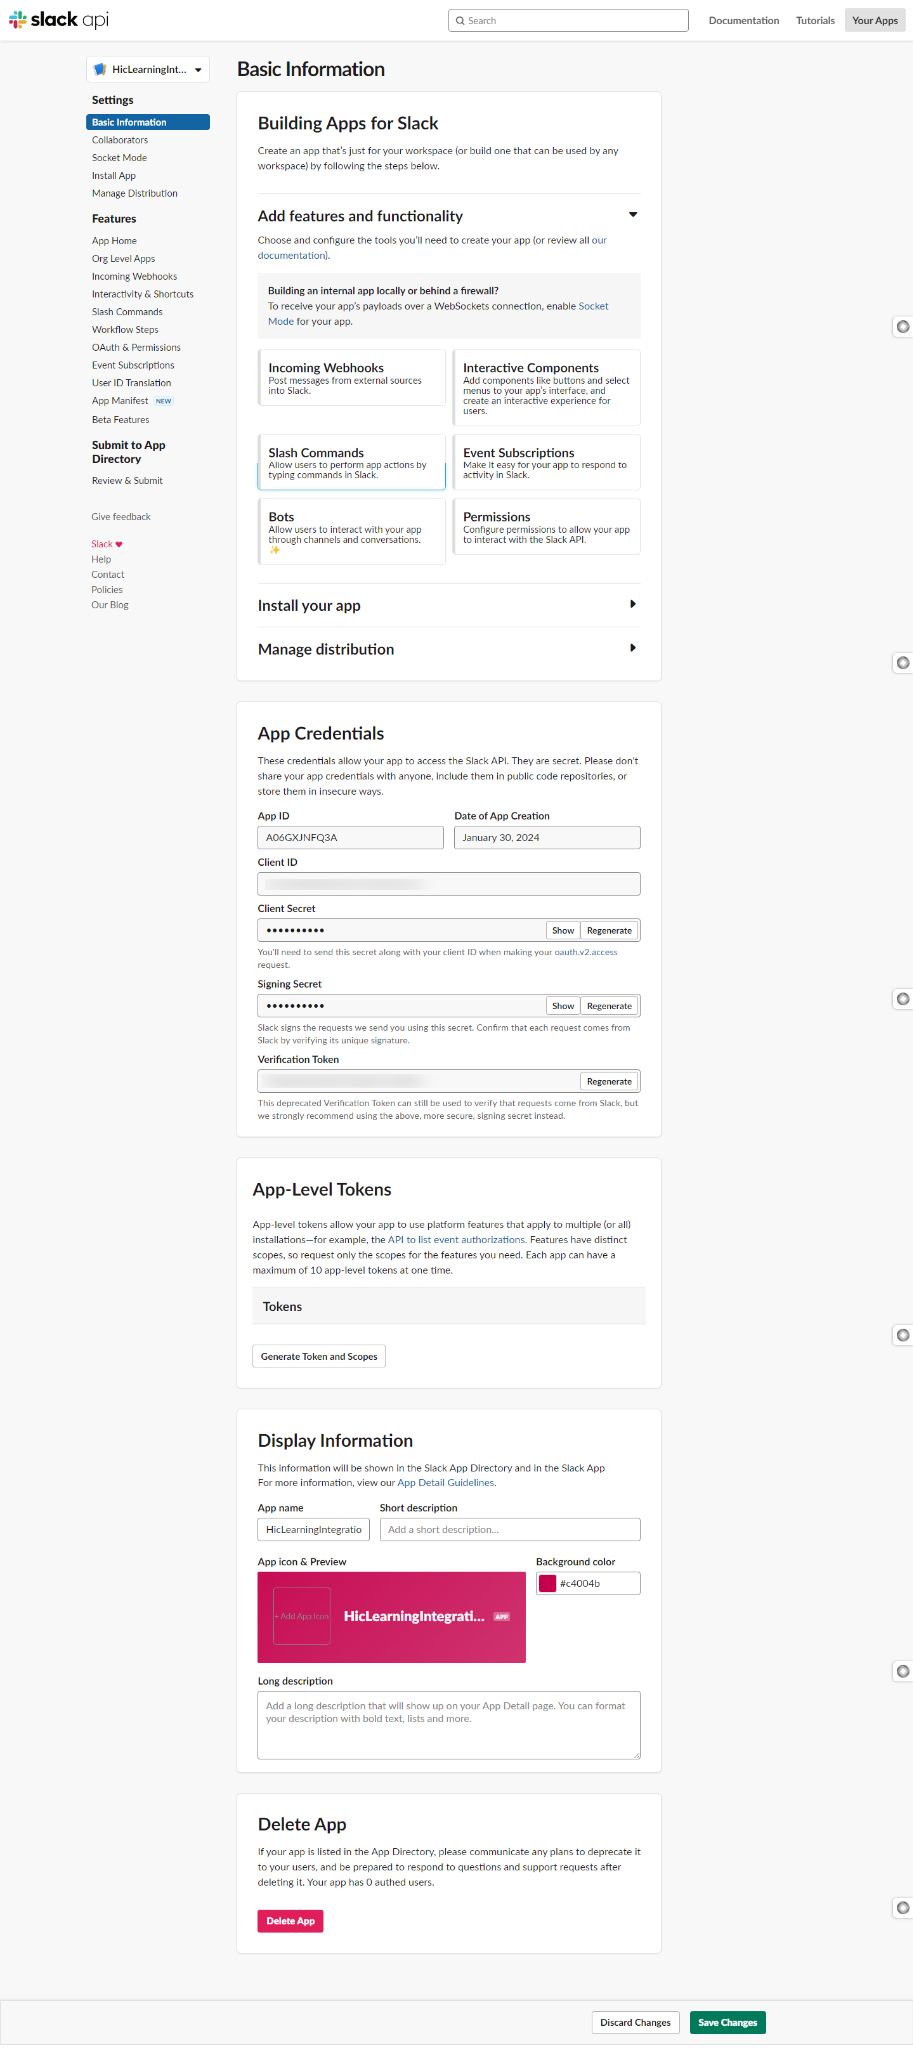Open Socket Mode settings page

(x=119, y=158)
